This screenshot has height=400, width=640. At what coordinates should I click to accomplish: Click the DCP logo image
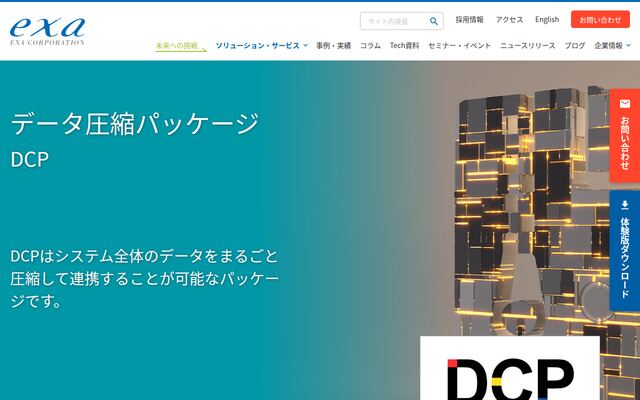click(510, 368)
